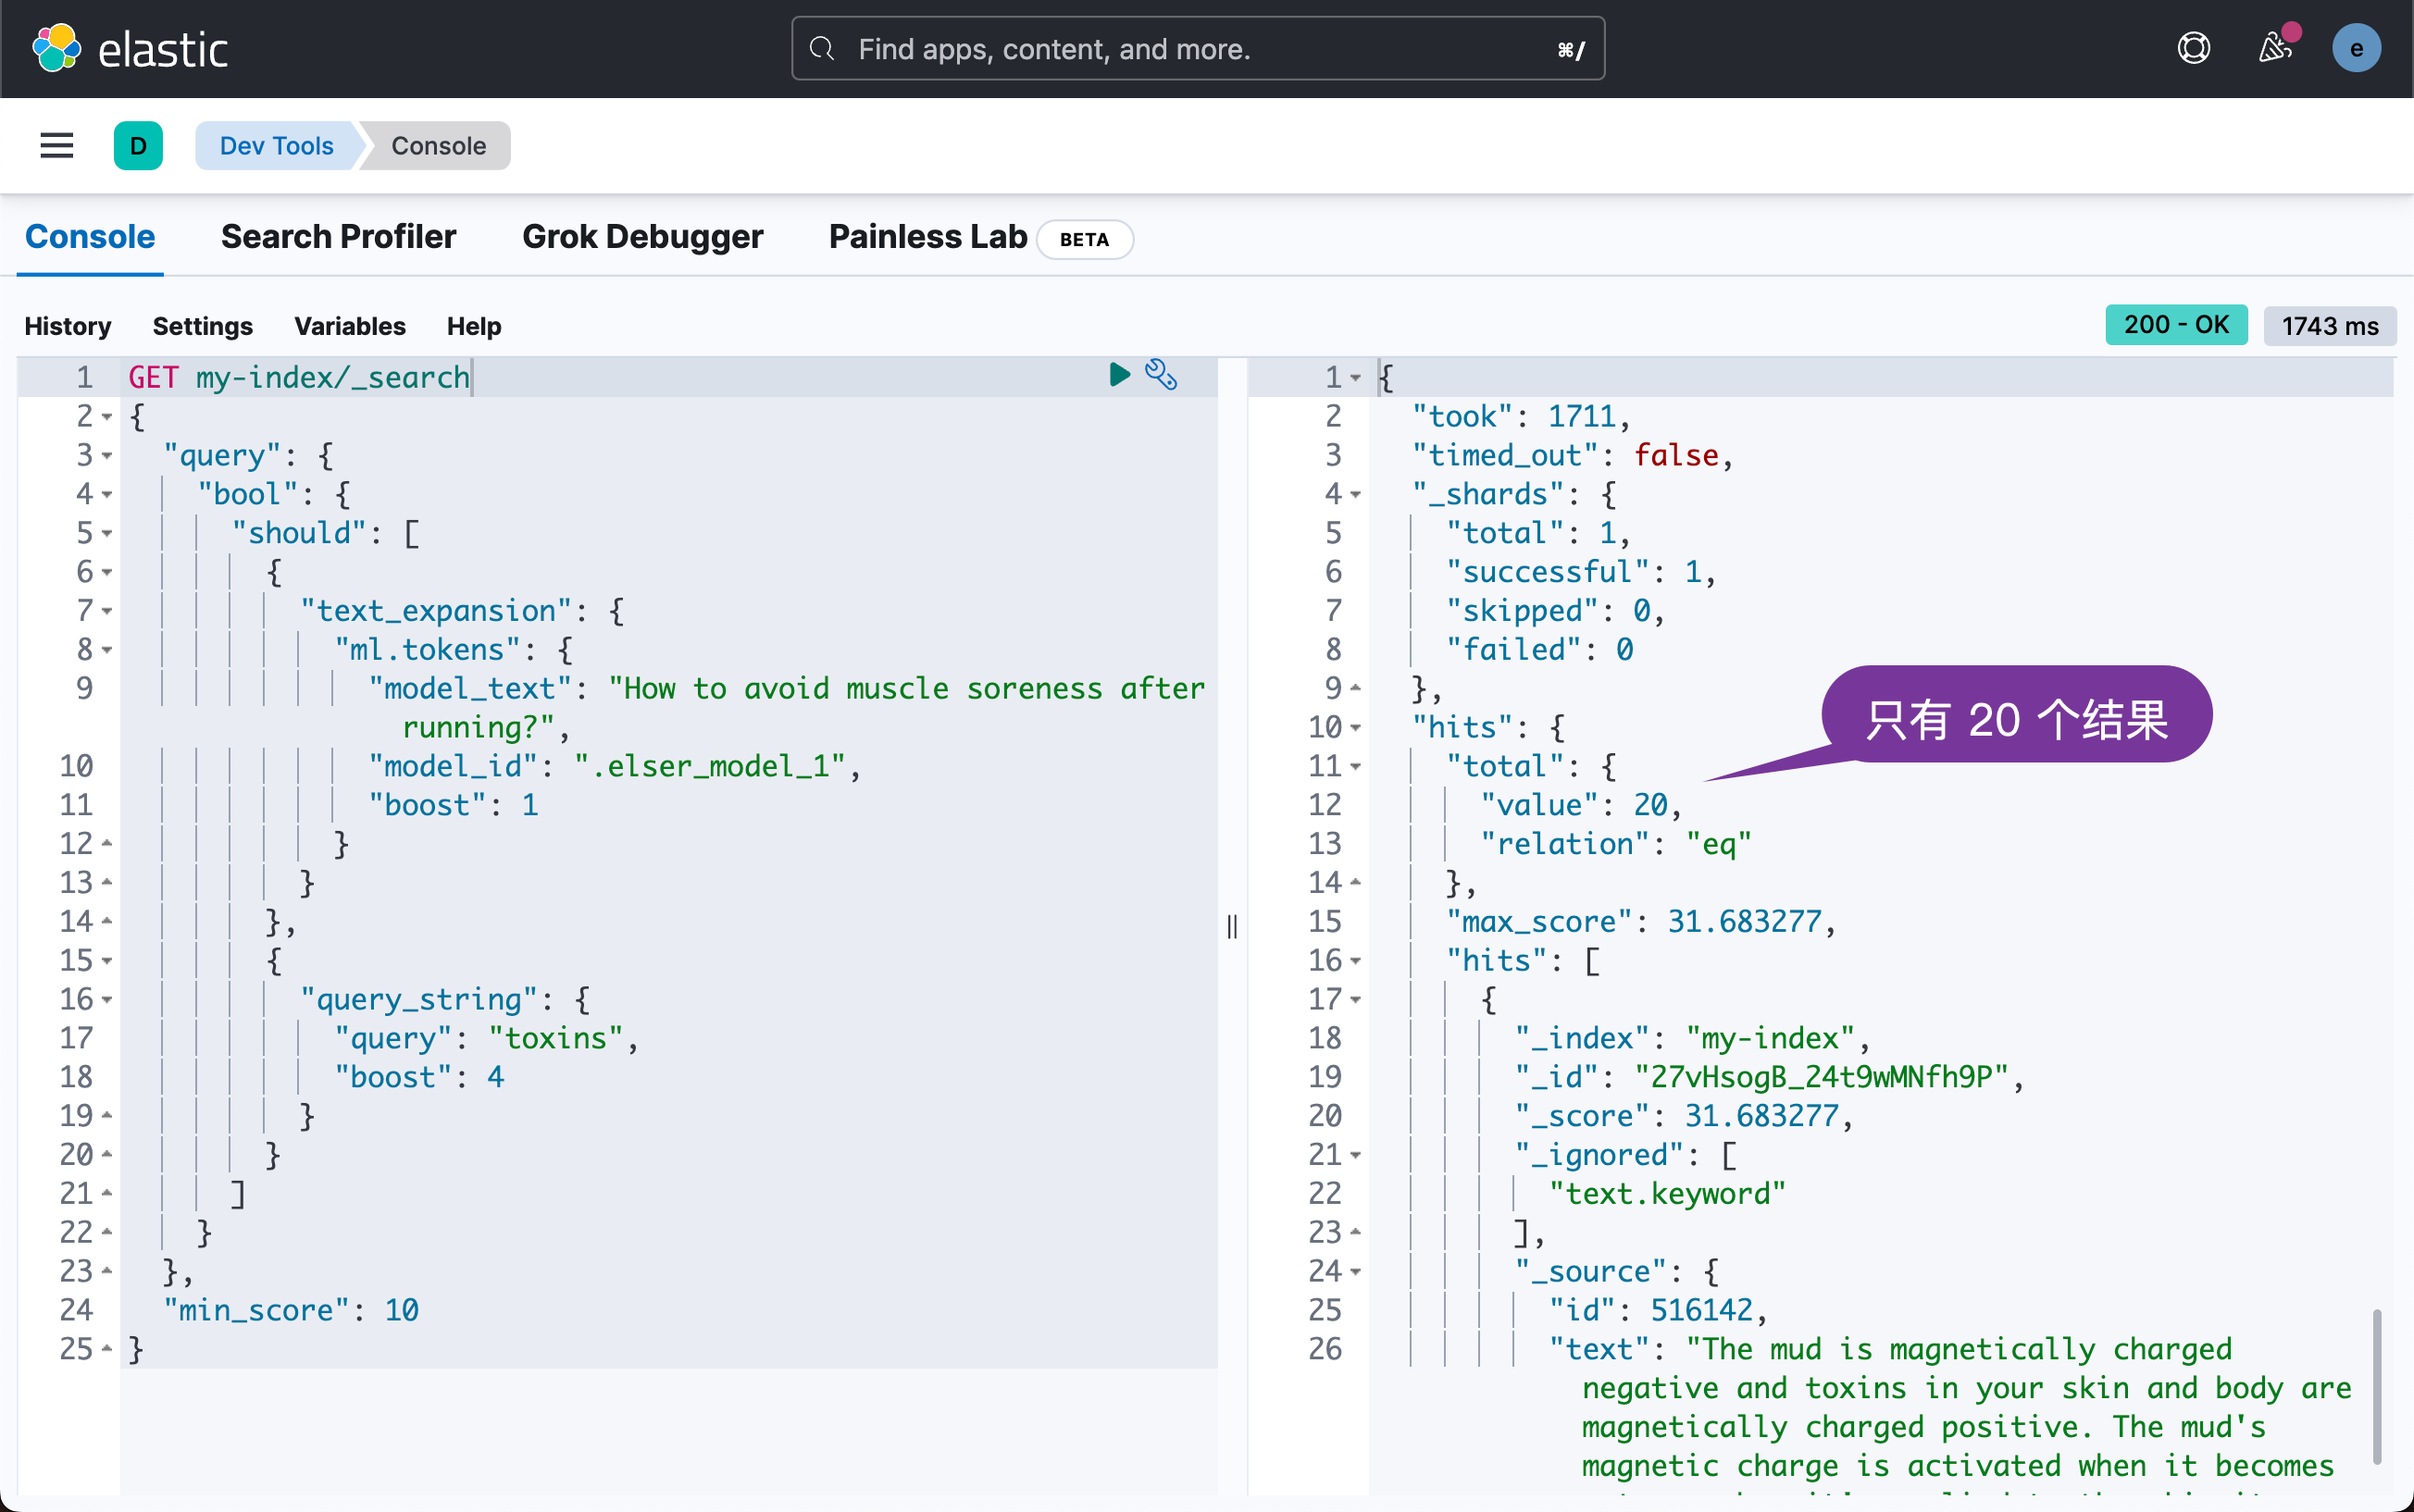2414x1512 pixels.
Task: Open console History
Action: [67, 326]
